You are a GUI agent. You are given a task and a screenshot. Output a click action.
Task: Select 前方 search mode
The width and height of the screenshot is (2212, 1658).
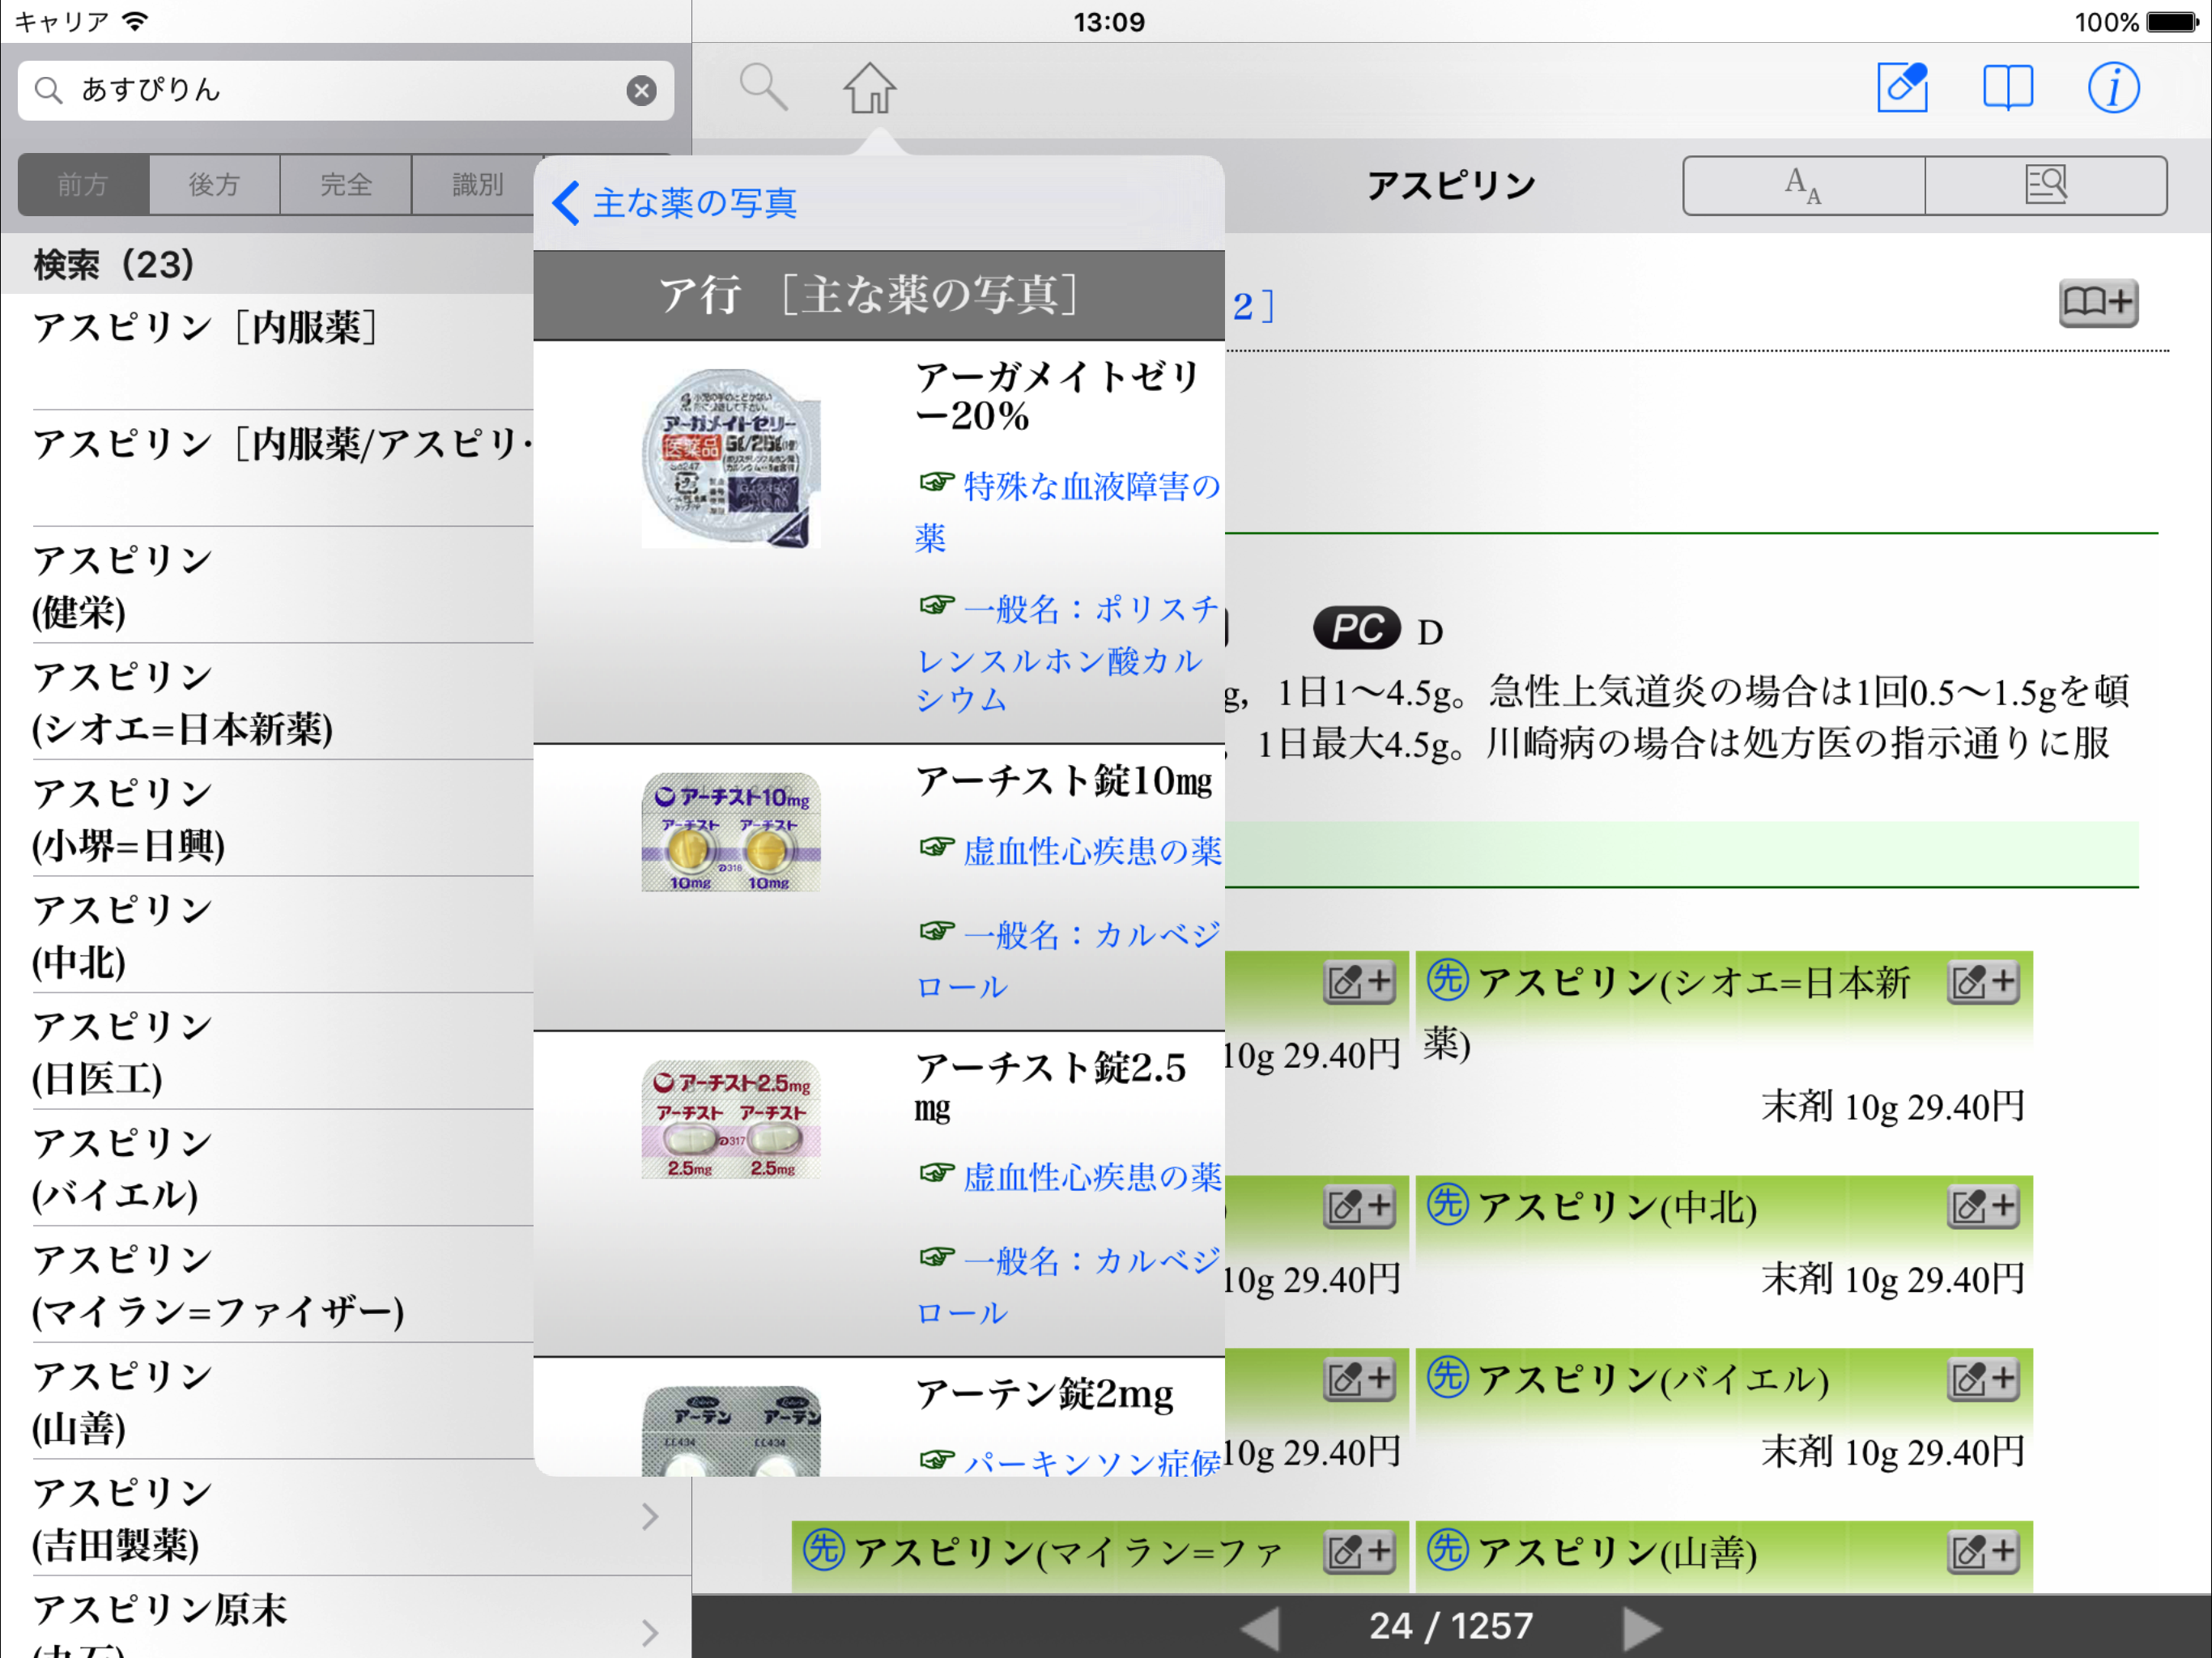83,185
